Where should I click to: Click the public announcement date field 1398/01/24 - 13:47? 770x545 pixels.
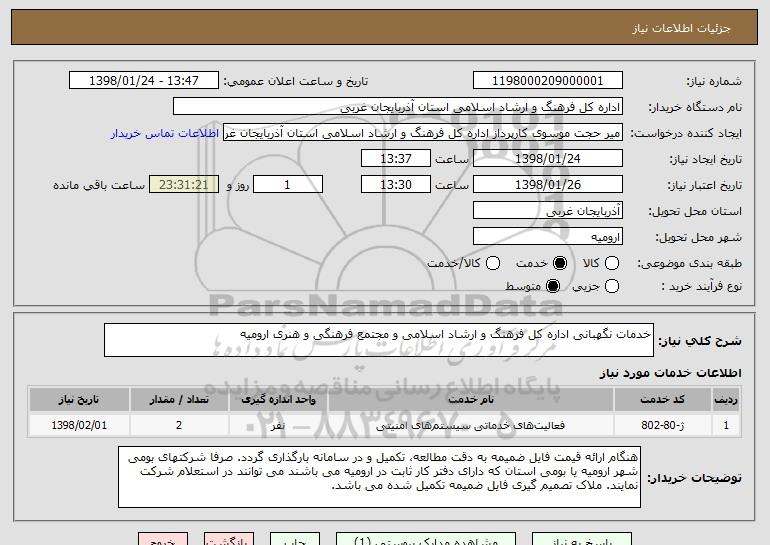pos(144,81)
